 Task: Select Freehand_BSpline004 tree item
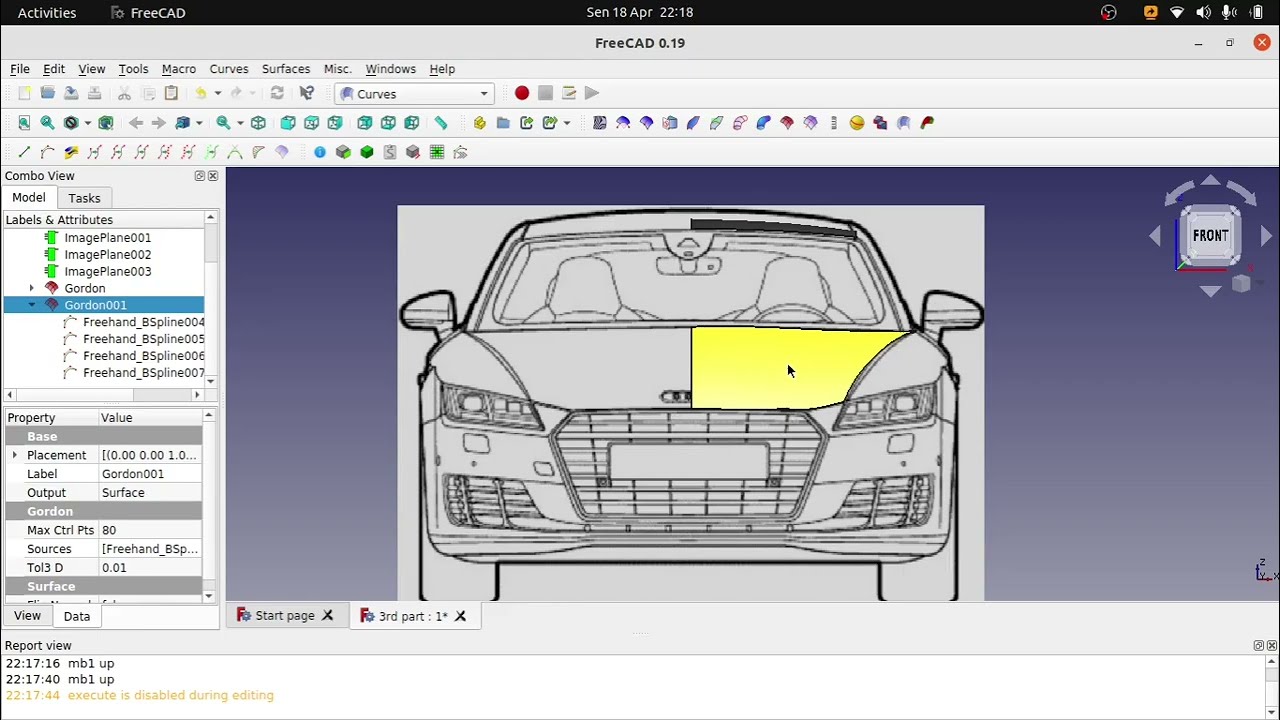click(143, 322)
